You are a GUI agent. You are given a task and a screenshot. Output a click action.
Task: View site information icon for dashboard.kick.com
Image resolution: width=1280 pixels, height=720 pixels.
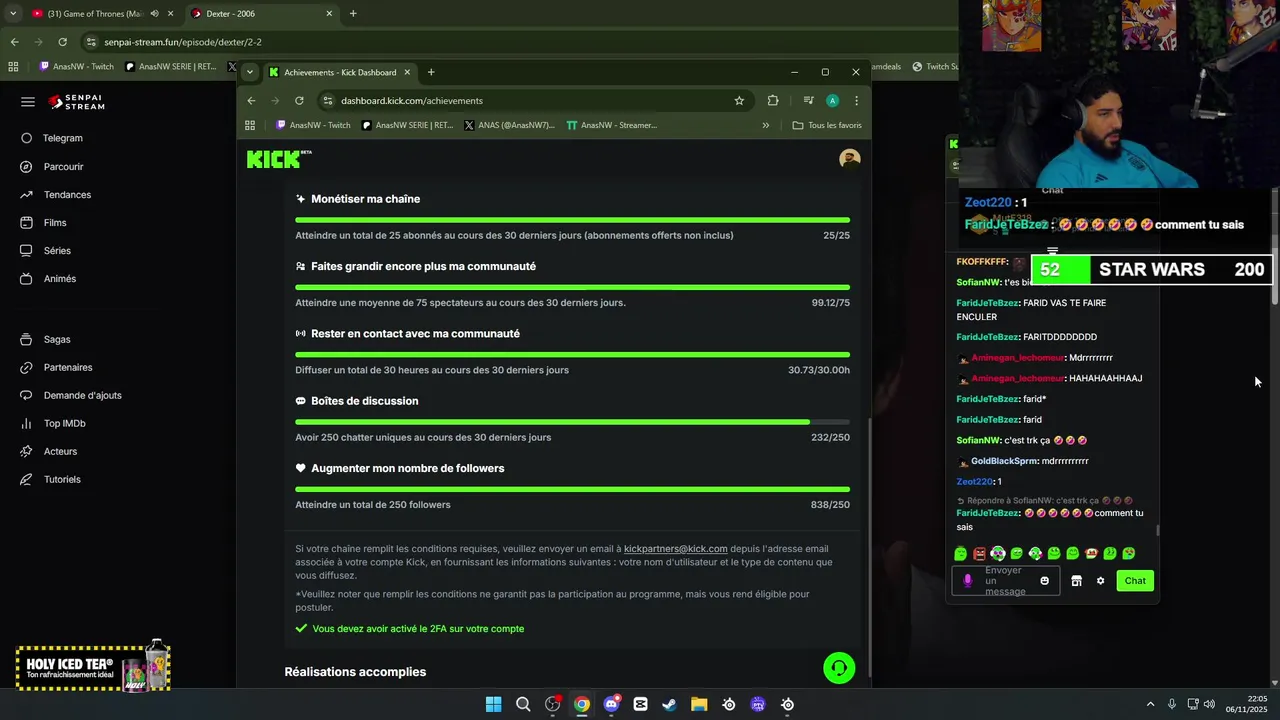click(327, 100)
